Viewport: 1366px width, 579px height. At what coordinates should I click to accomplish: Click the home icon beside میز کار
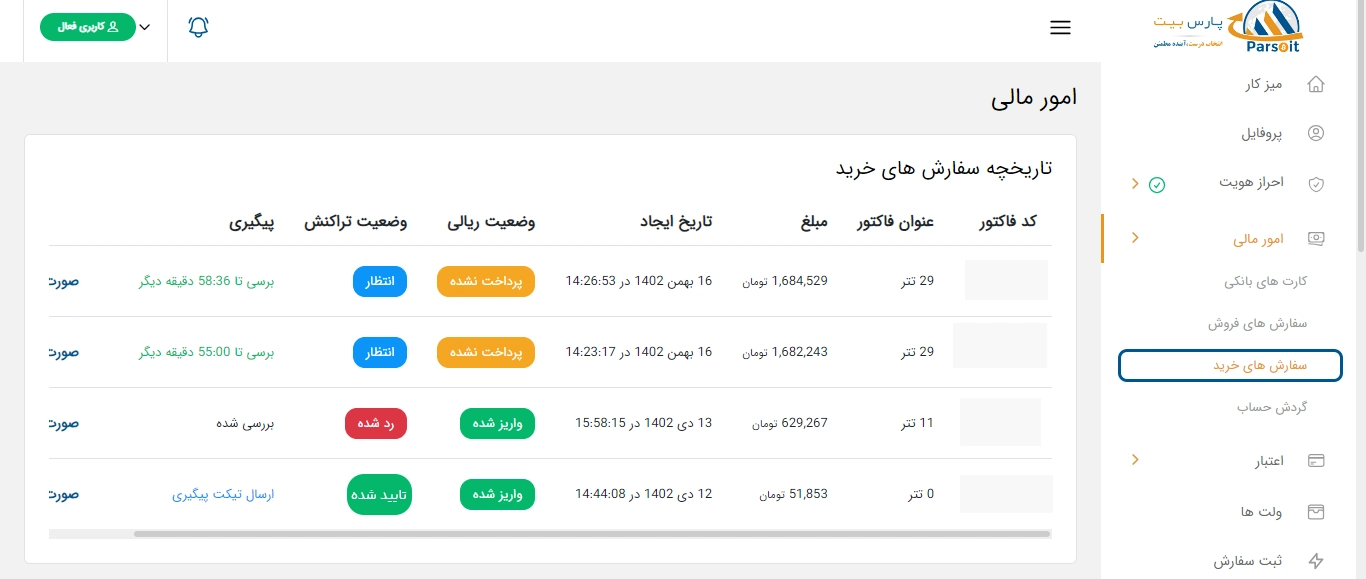[1316, 84]
